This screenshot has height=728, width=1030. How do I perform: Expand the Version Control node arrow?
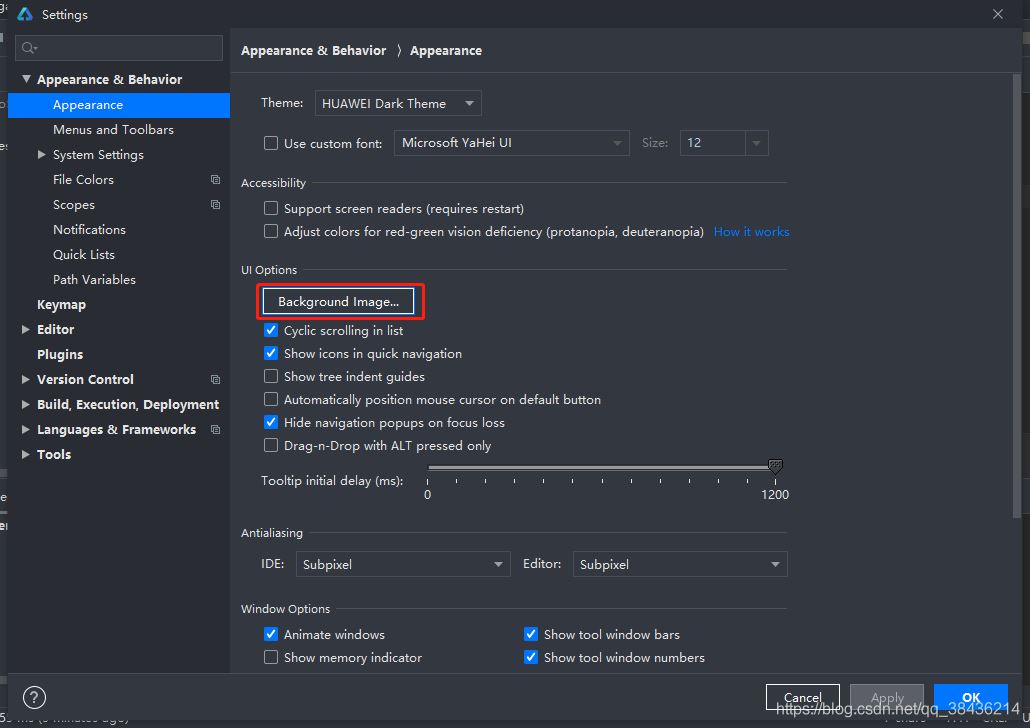[26, 379]
